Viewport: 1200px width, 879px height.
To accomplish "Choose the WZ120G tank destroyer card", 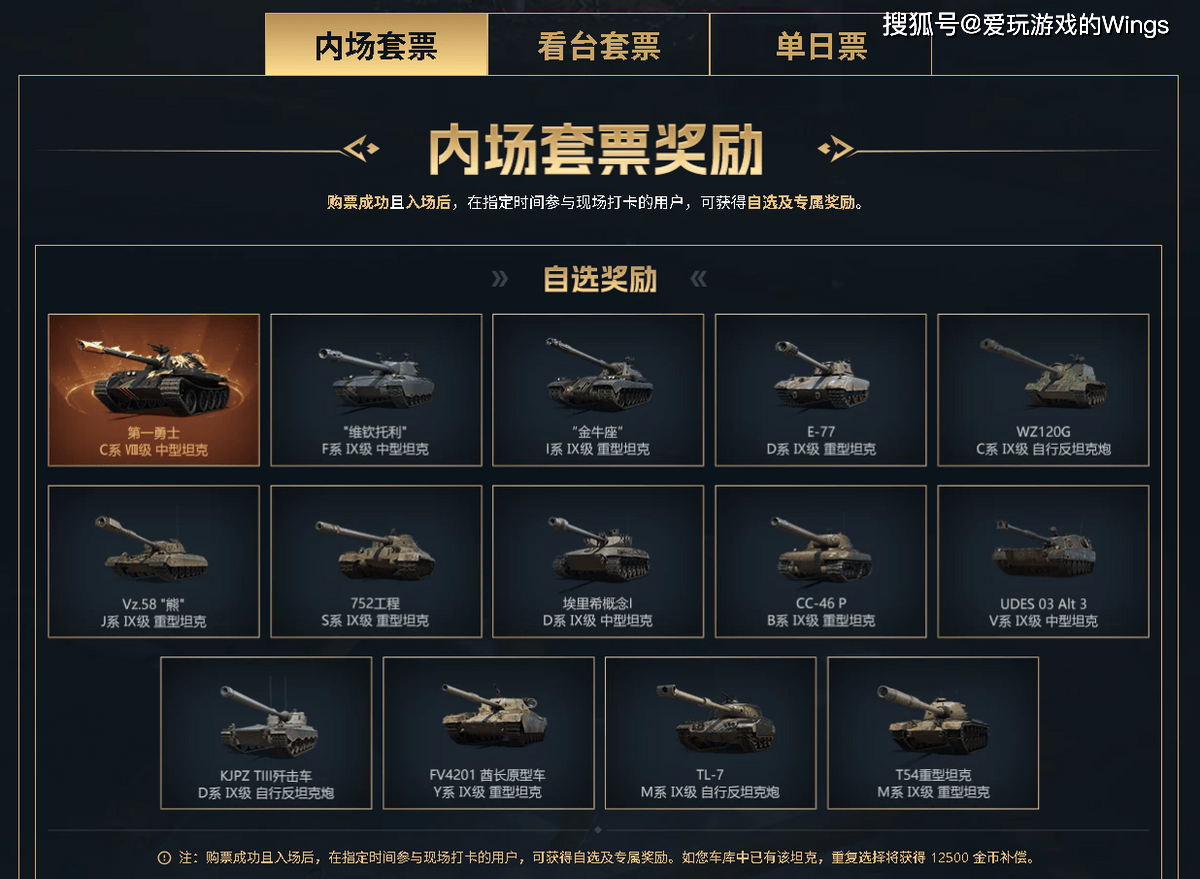I will pos(1043,390).
